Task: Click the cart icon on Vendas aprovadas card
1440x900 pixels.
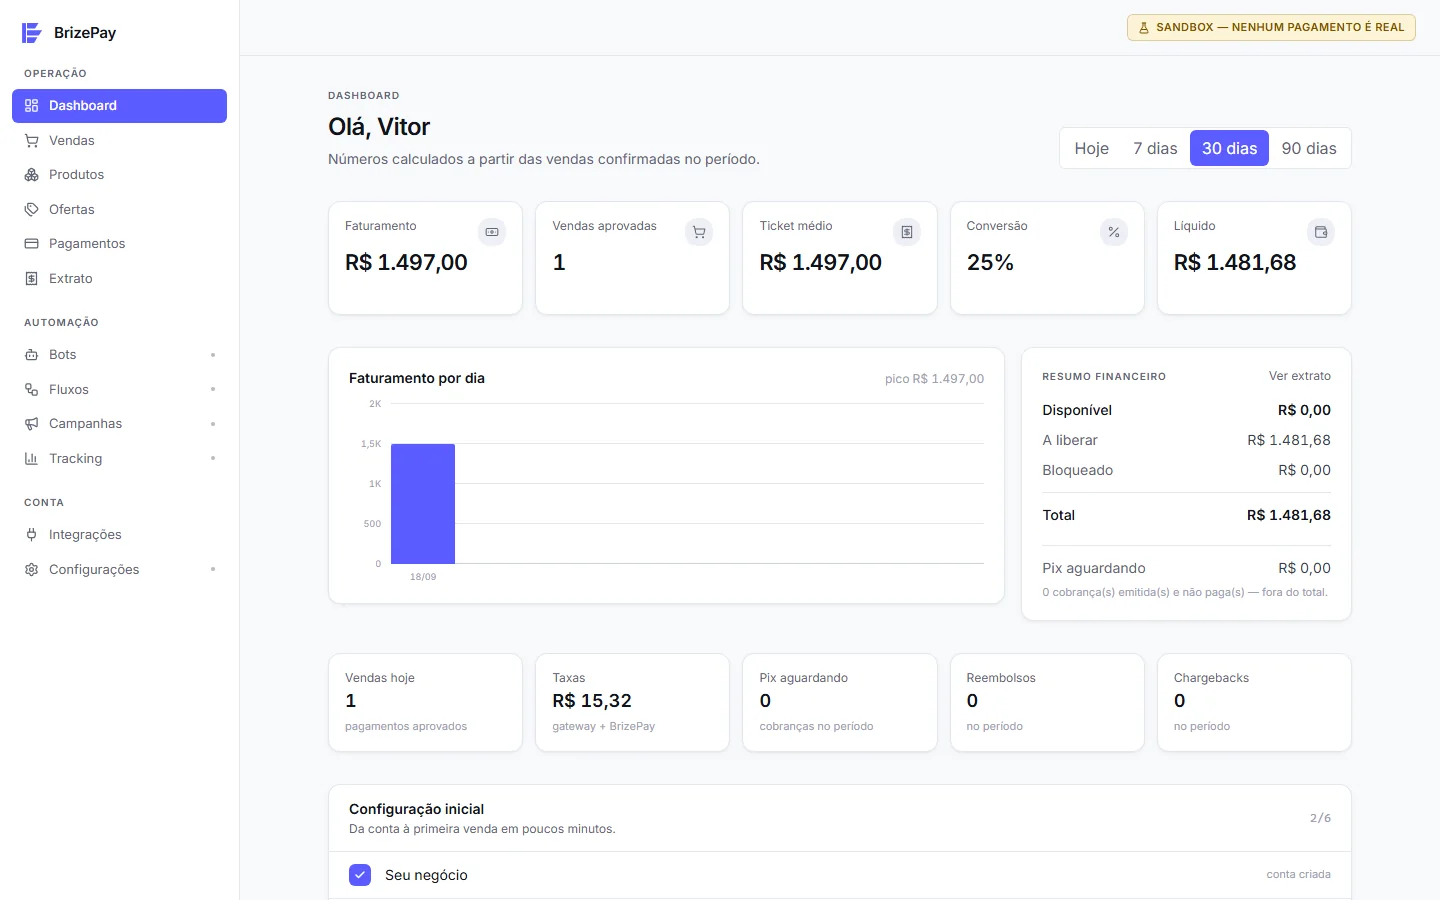Action: [699, 232]
